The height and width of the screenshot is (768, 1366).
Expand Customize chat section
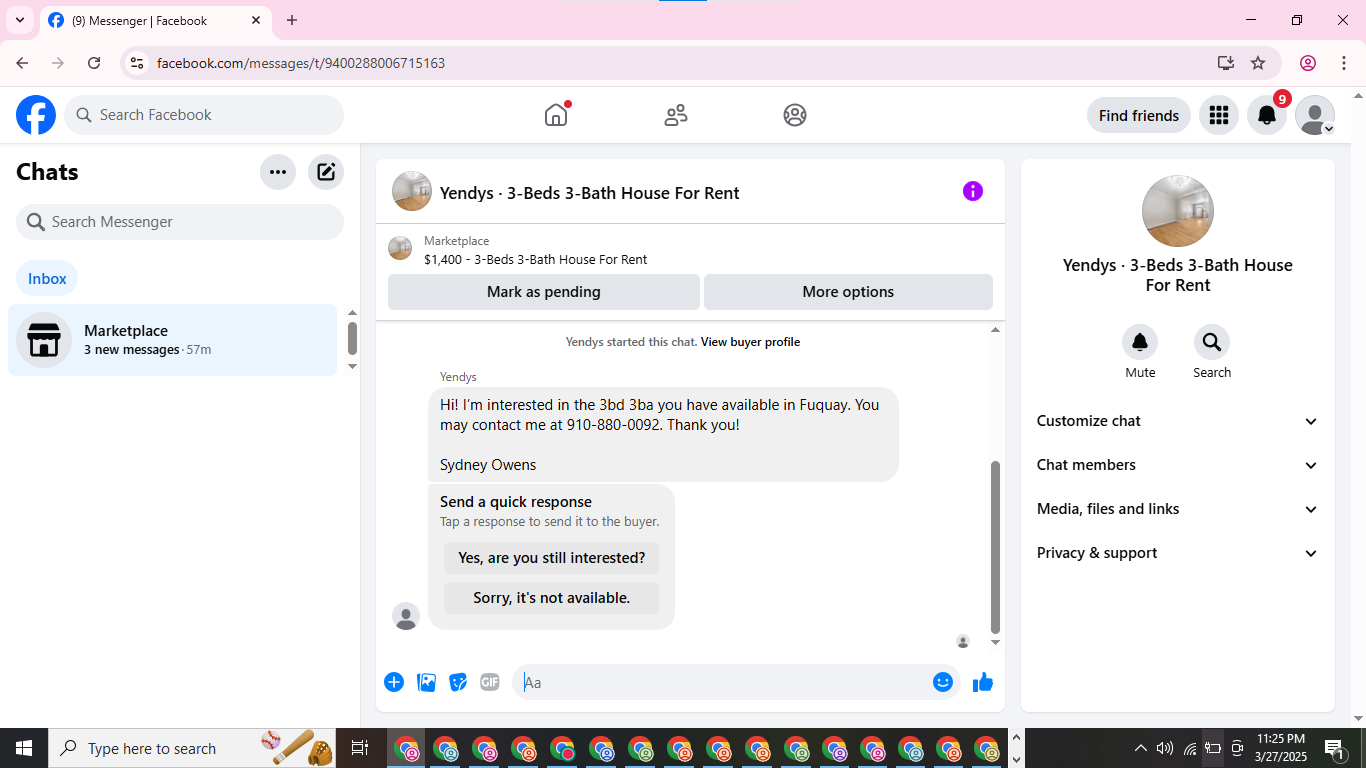pos(1178,421)
